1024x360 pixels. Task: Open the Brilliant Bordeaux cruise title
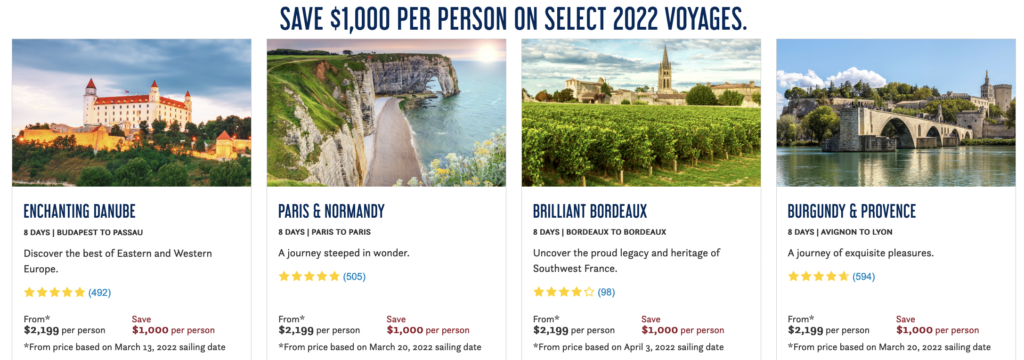coord(590,211)
